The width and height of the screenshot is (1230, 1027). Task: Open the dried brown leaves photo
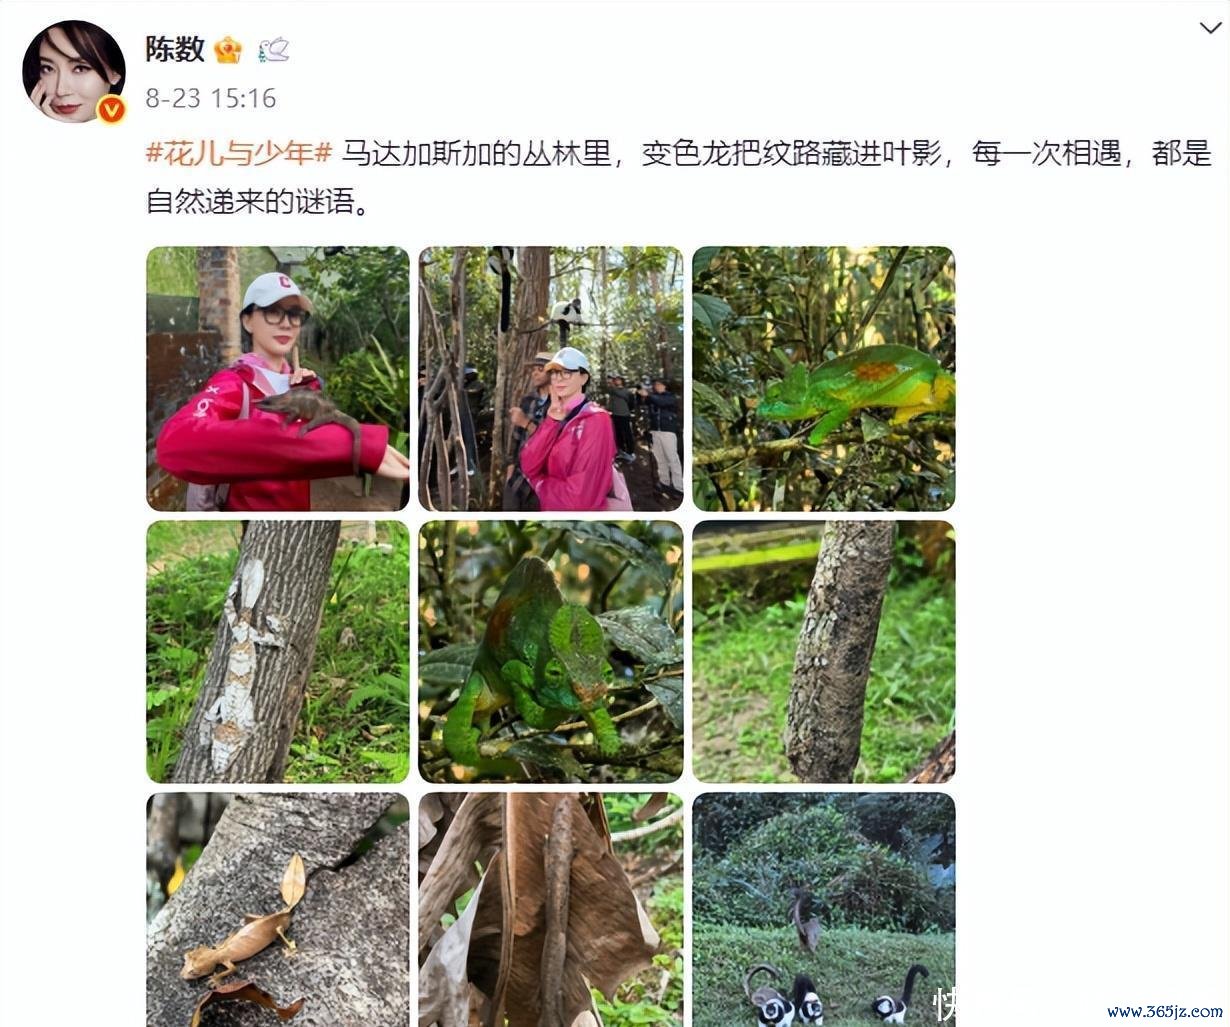551,910
